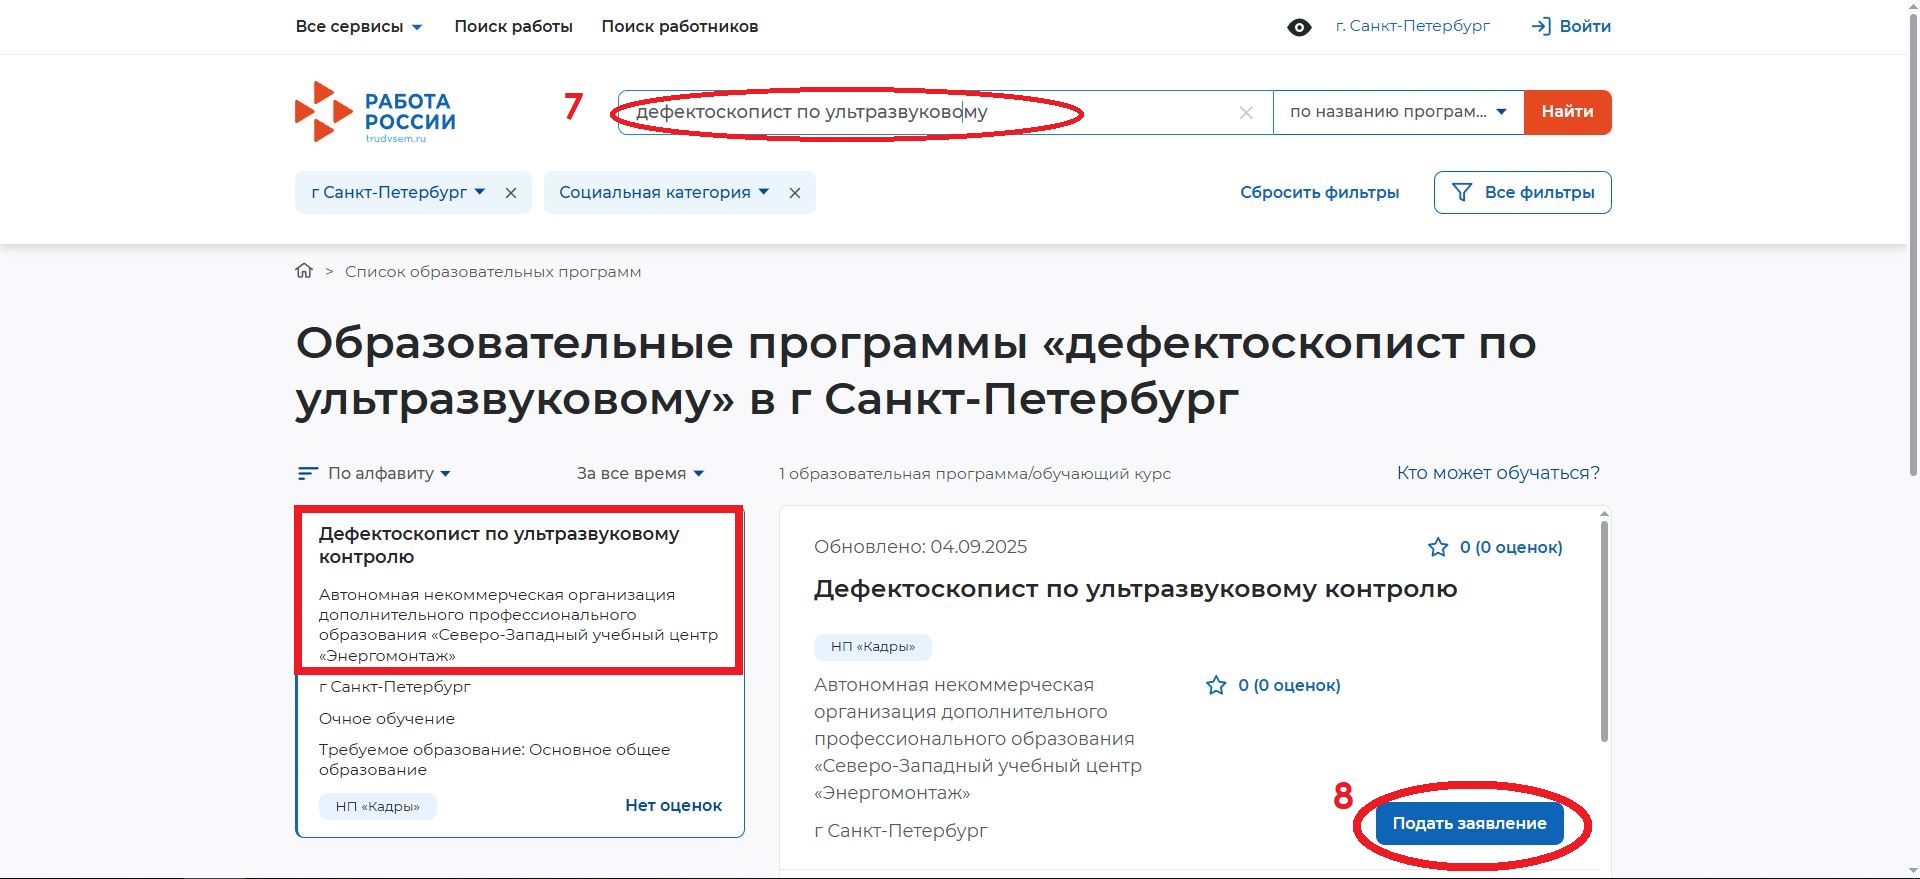This screenshot has height=879, width=1920.
Task: Click the Подать заявление button
Action: coord(1469,823)
